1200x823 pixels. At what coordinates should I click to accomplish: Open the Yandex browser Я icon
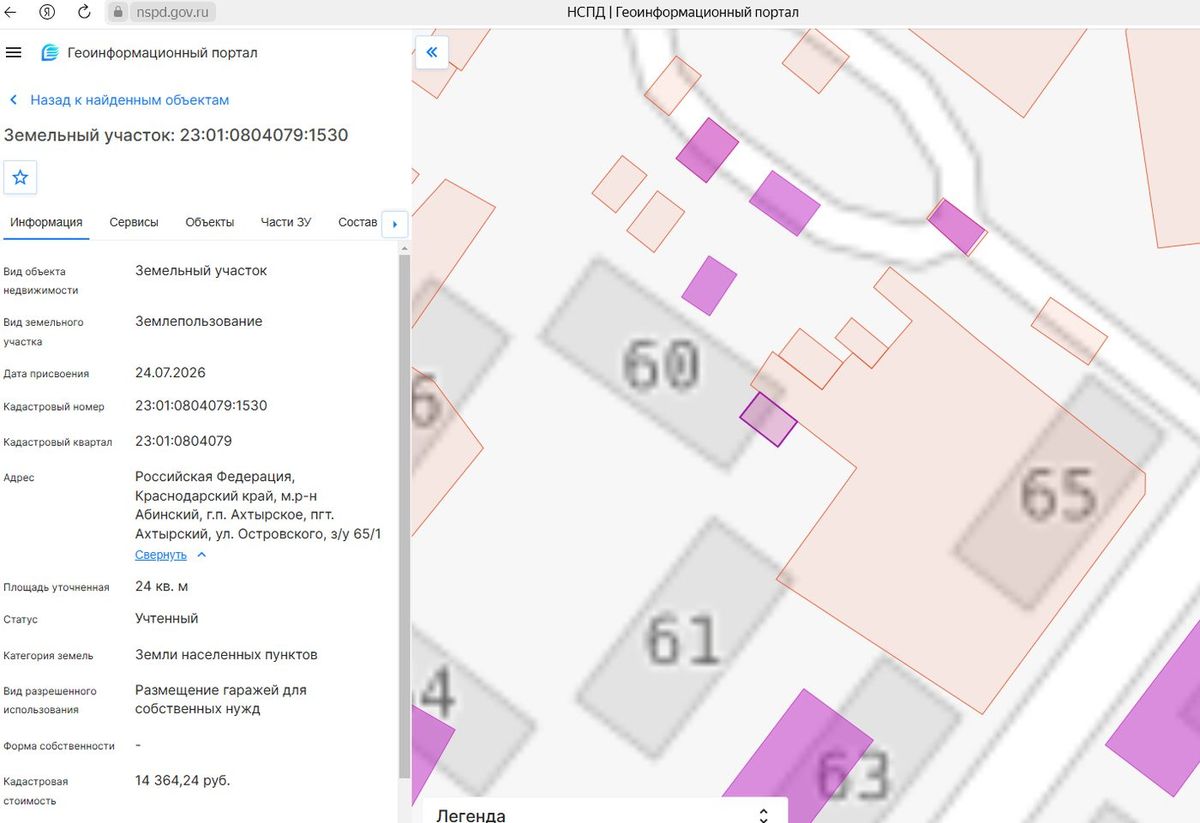pos(48,12)
